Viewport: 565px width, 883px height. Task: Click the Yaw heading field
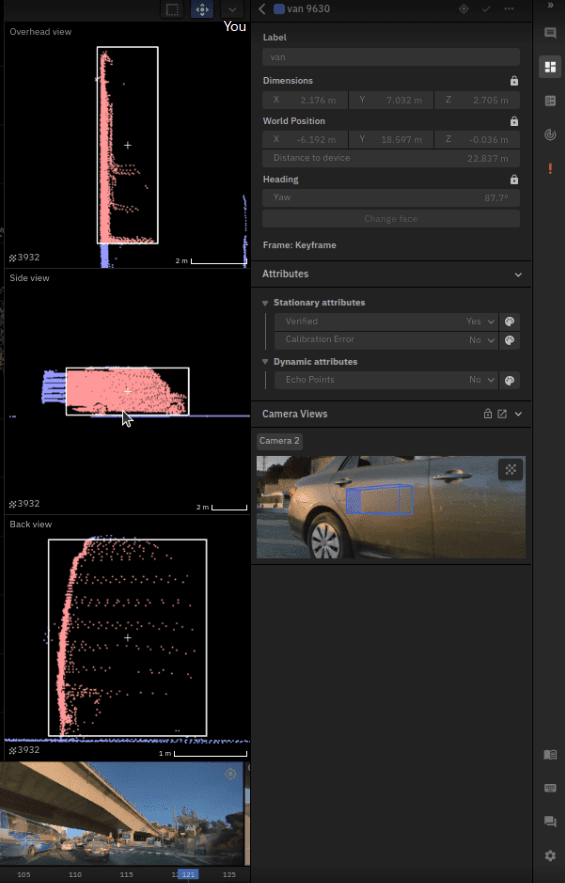[x=391, y=198]
